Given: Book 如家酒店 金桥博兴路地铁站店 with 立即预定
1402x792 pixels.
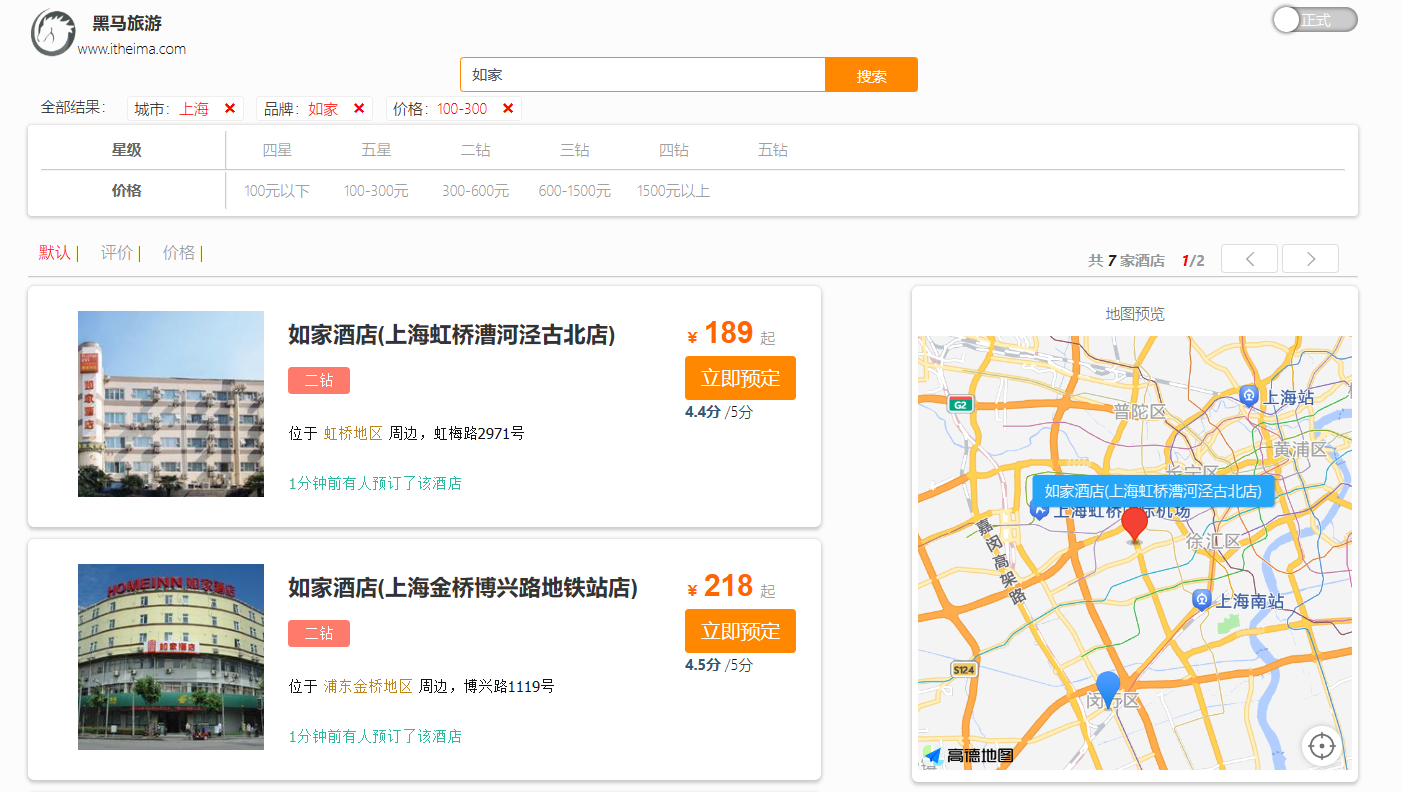Looking at the screenshot, I should pyautogui.click(x=740, y=631).
